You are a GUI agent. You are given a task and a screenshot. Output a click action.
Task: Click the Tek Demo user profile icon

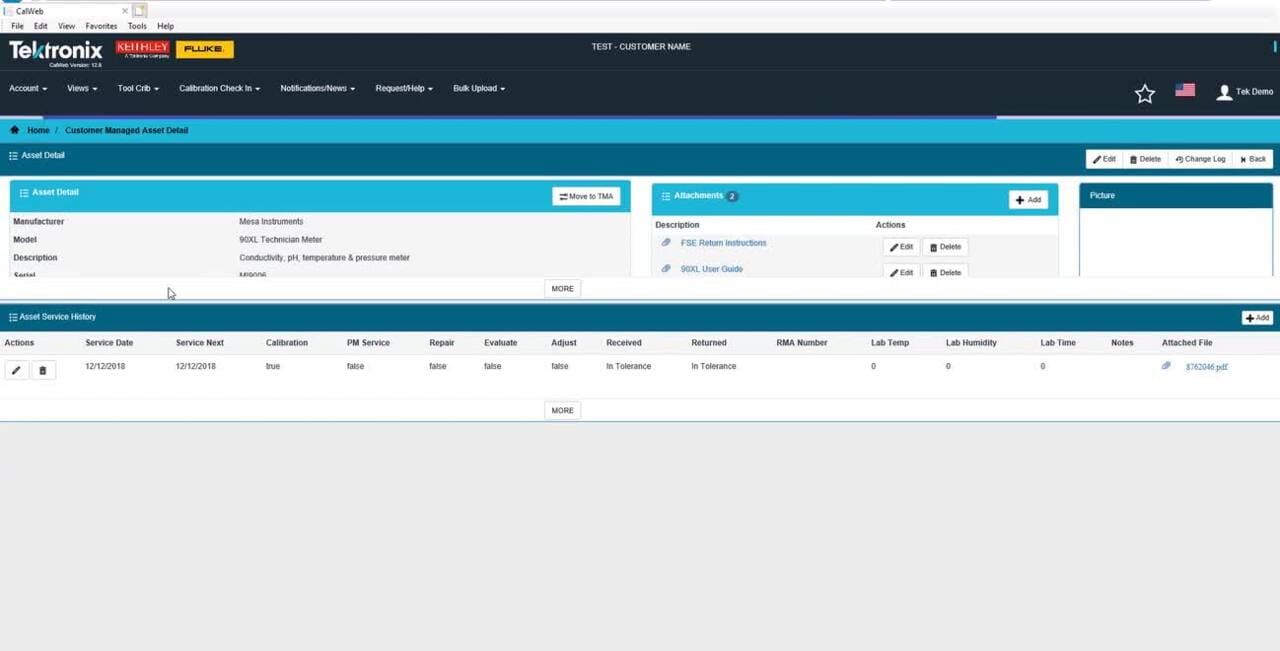[x=1224, y=92]
